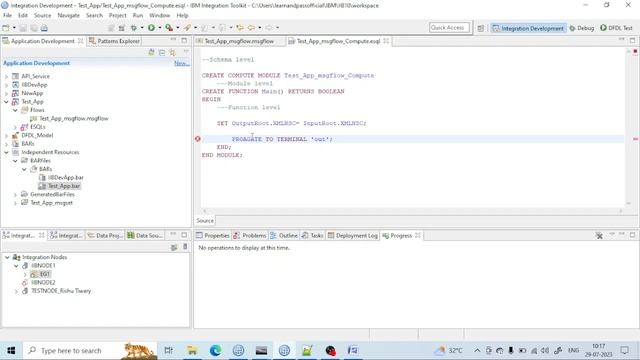
Task: Select the Integration Development perspective button
Action: 528,28
